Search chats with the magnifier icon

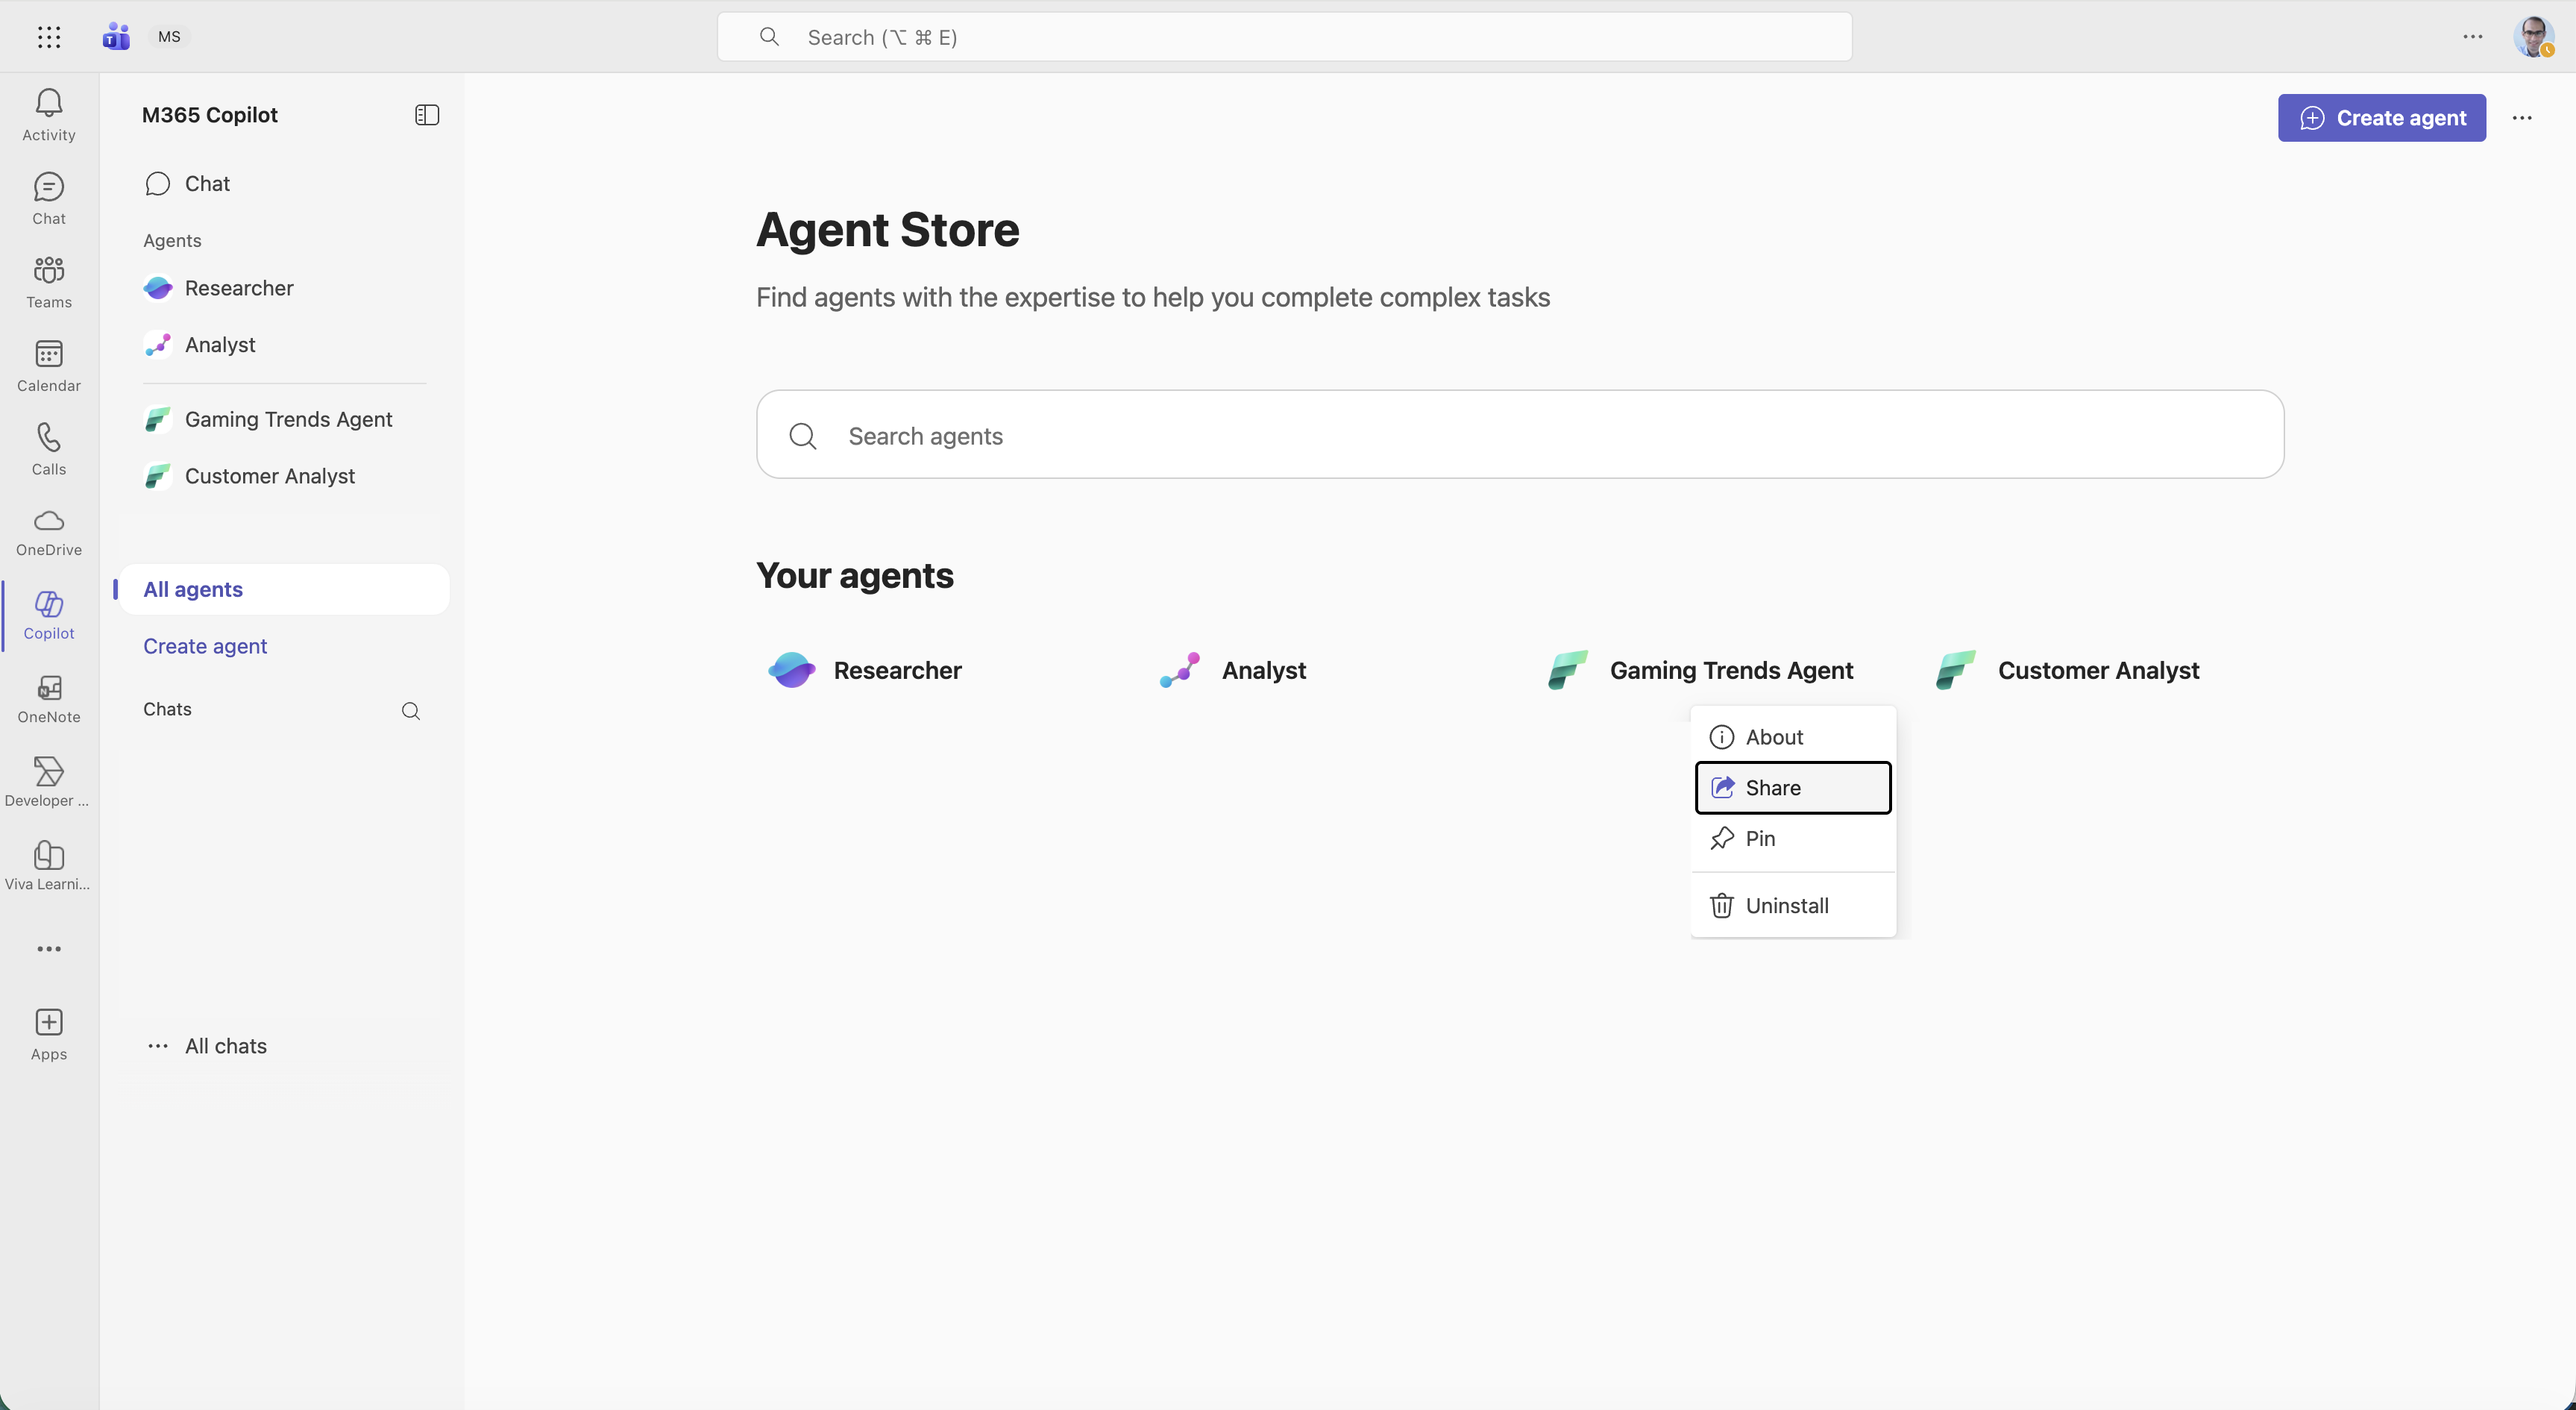tap(411, 711)
